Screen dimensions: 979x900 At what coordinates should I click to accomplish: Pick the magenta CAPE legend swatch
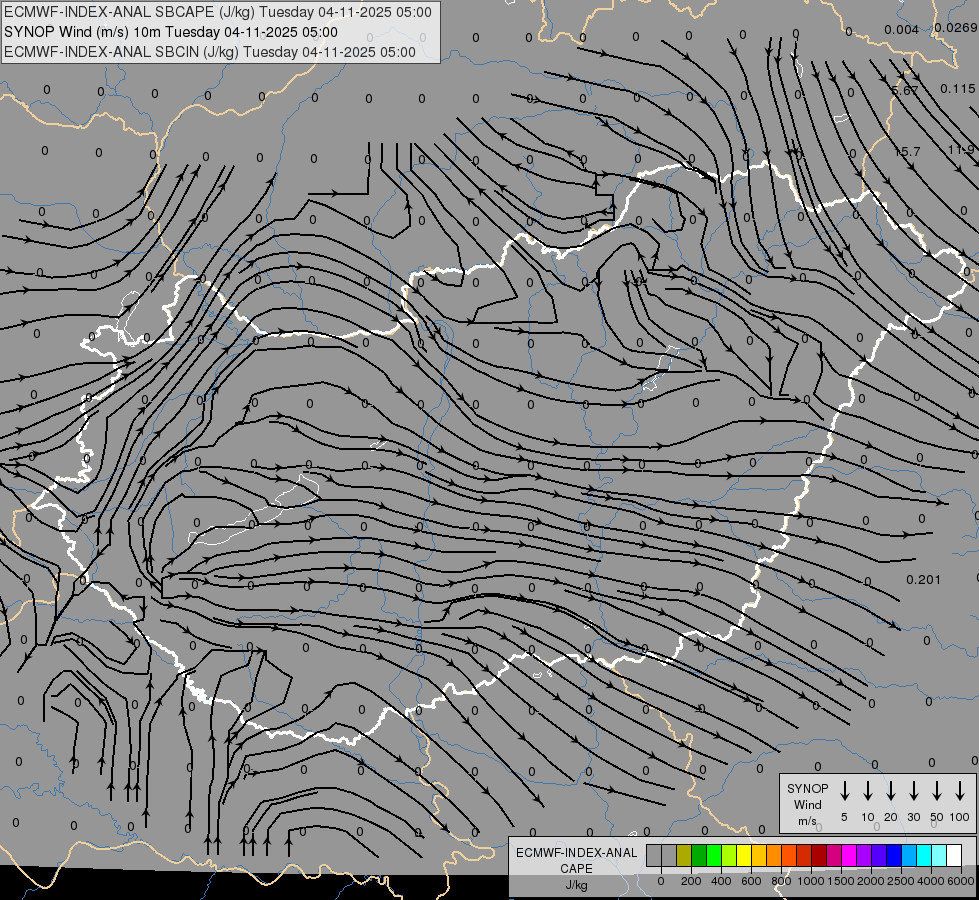[849, 856]
